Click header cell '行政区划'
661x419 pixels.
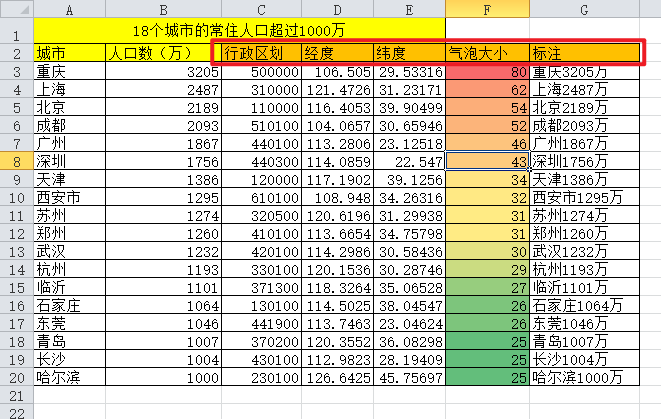[261, 53]
